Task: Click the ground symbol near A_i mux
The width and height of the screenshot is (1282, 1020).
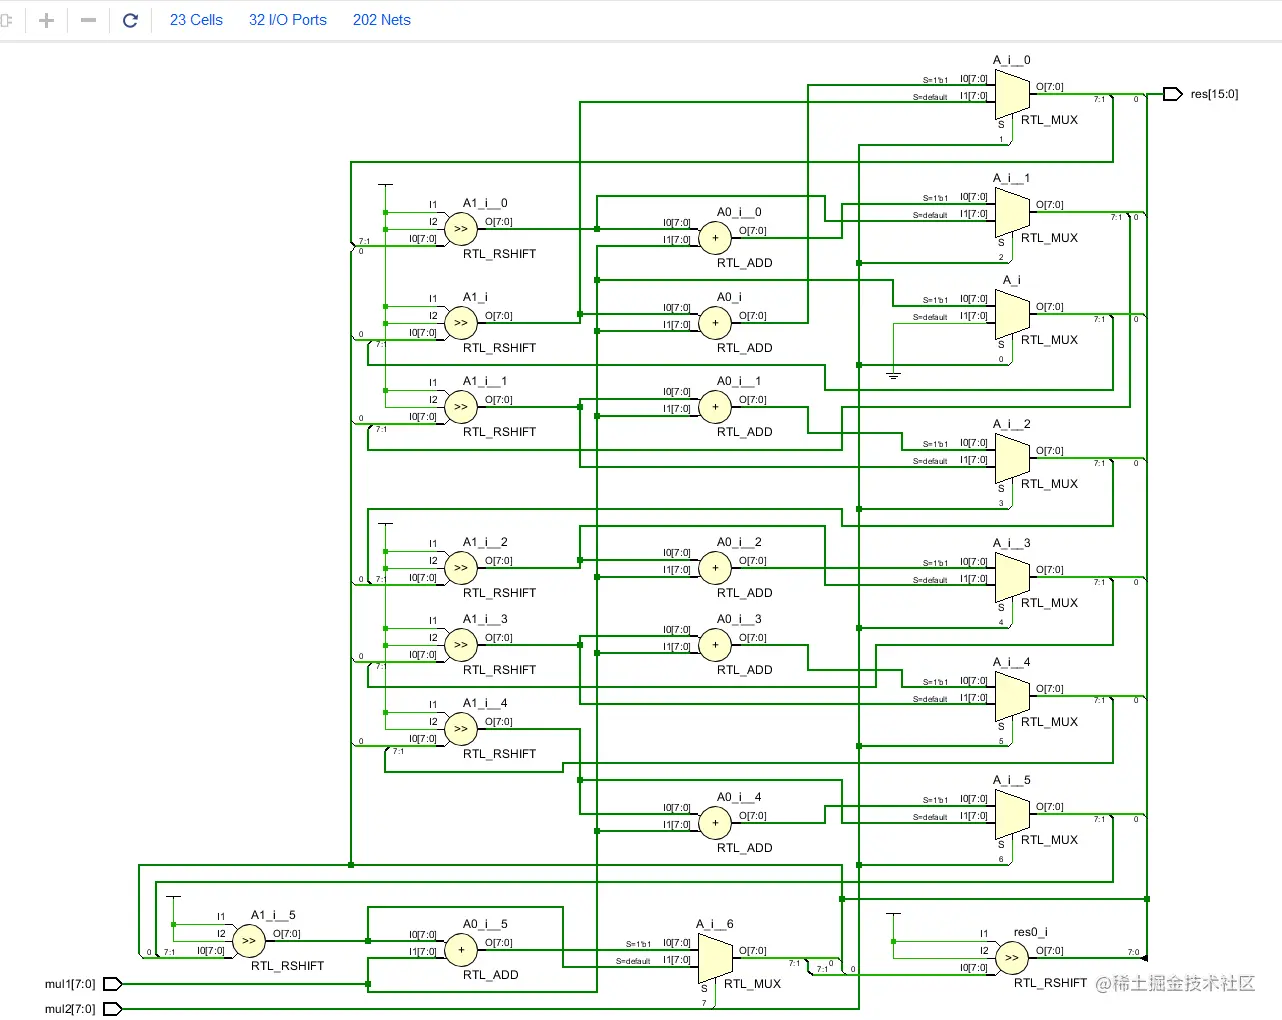Action: pyautogui.click(x=893, y=375)
